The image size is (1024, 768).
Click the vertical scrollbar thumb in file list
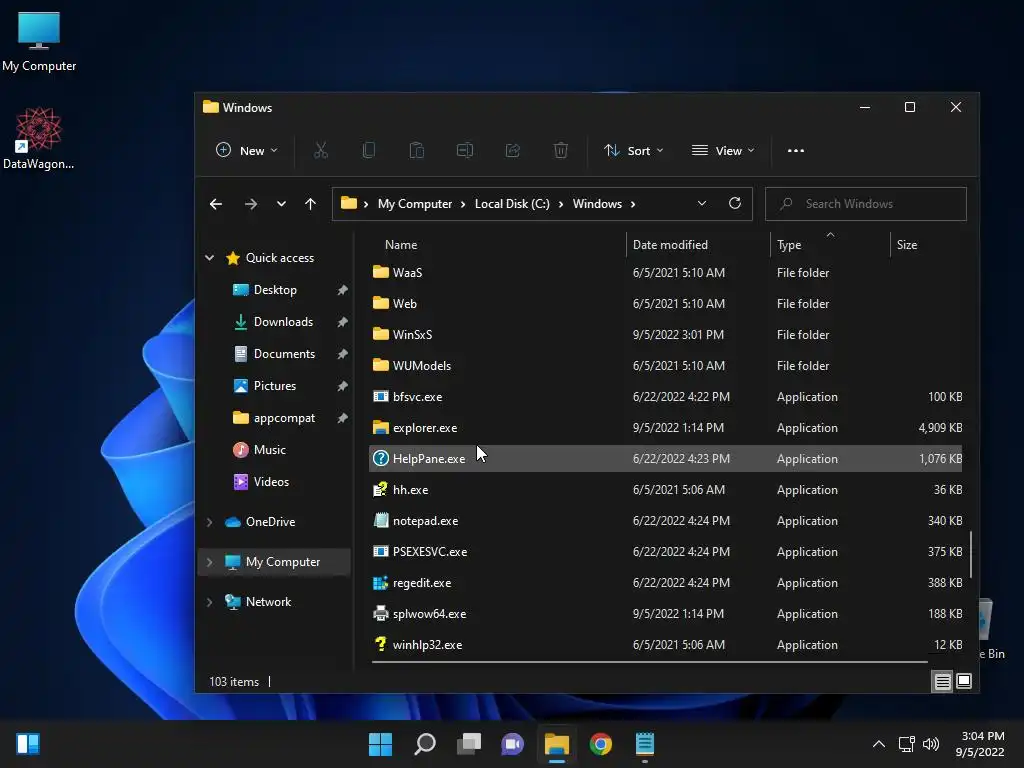[970, 554]
